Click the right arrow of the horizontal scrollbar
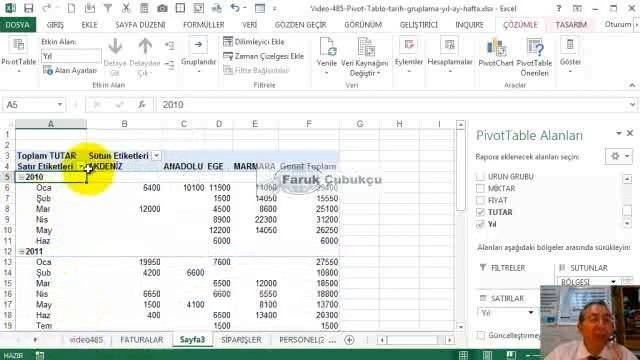Image resolution: width=640 pixels, height=360 pixels. [449, 340]
